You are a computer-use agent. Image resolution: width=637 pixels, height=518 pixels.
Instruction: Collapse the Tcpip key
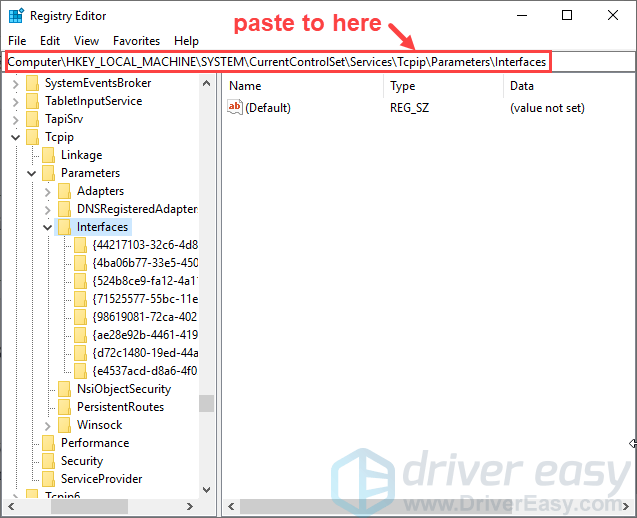coord(15,137)
